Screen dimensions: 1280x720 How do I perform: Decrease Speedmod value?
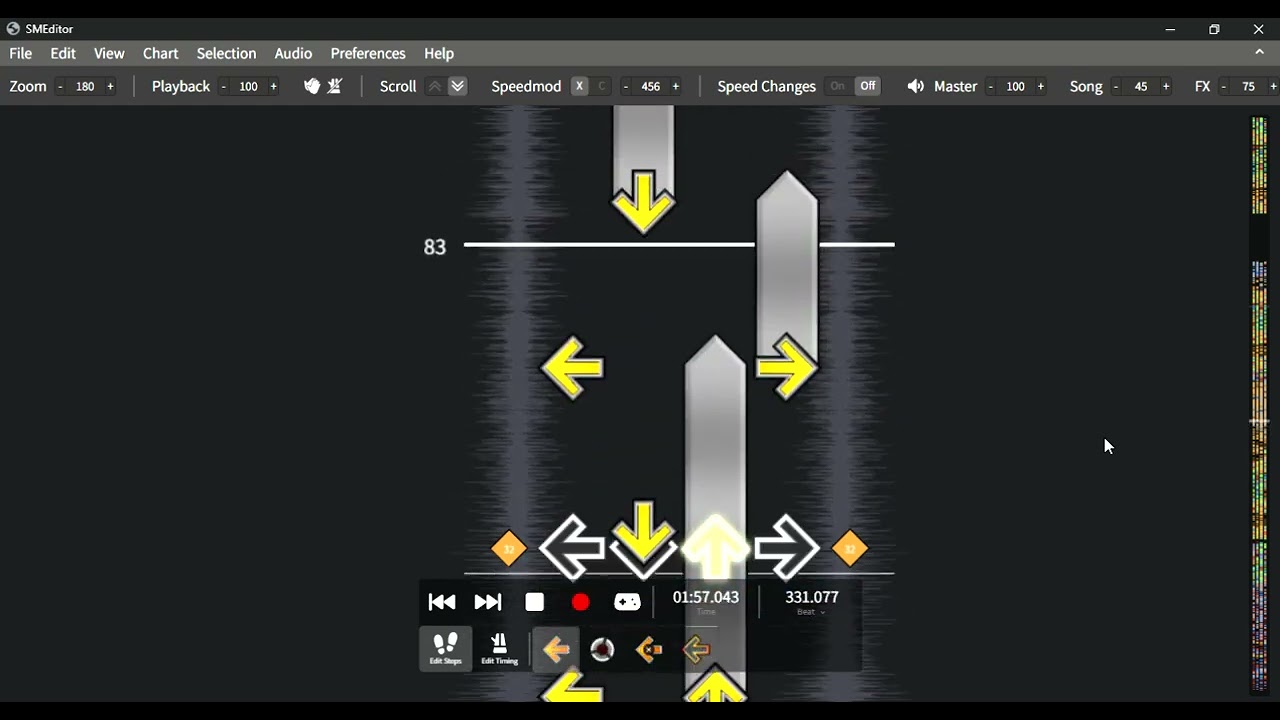pos(626,86)
